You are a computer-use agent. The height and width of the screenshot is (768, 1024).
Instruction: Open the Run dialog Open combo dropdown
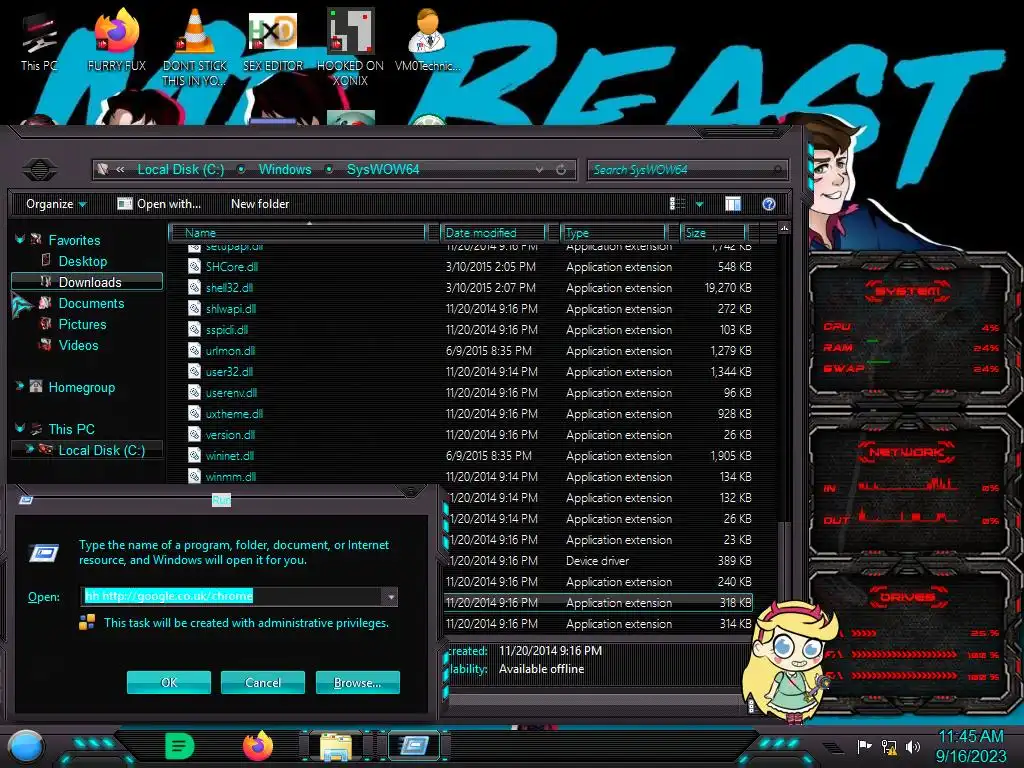(x=390, y=596)
